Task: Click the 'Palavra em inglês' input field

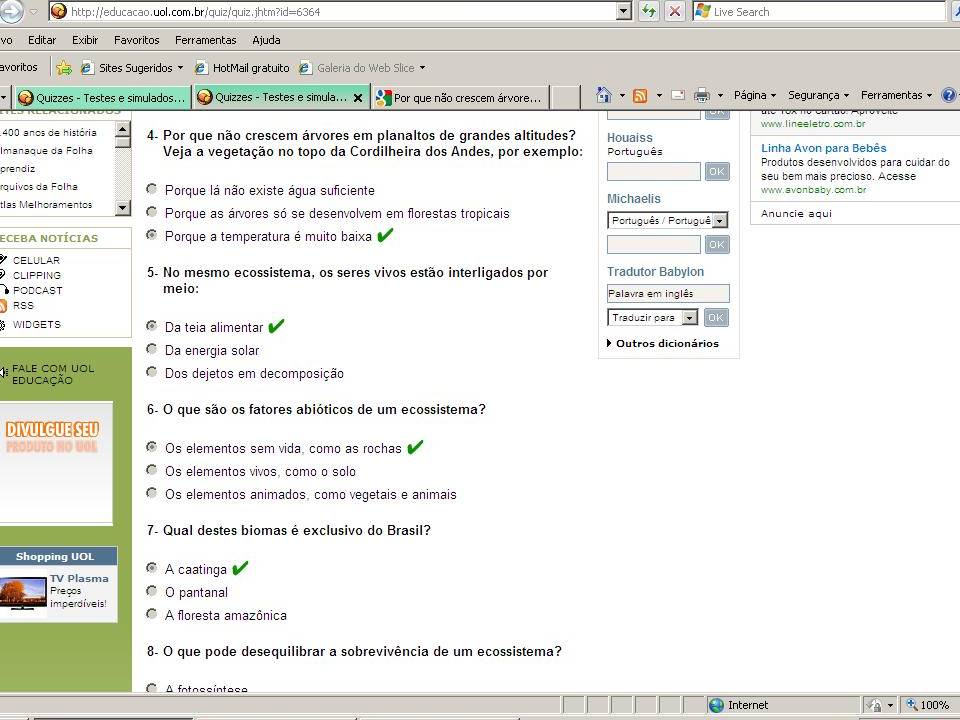Action: tap(668, 293)
